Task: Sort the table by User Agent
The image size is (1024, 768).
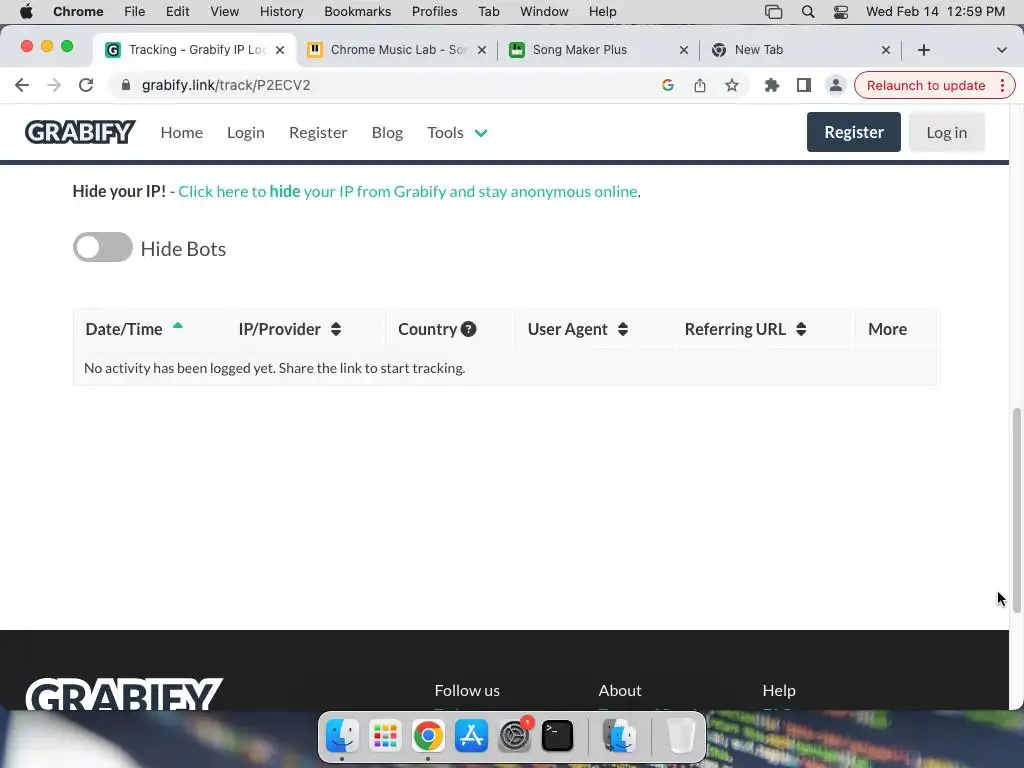Action: pyautogui.click(x=577, y=329)
